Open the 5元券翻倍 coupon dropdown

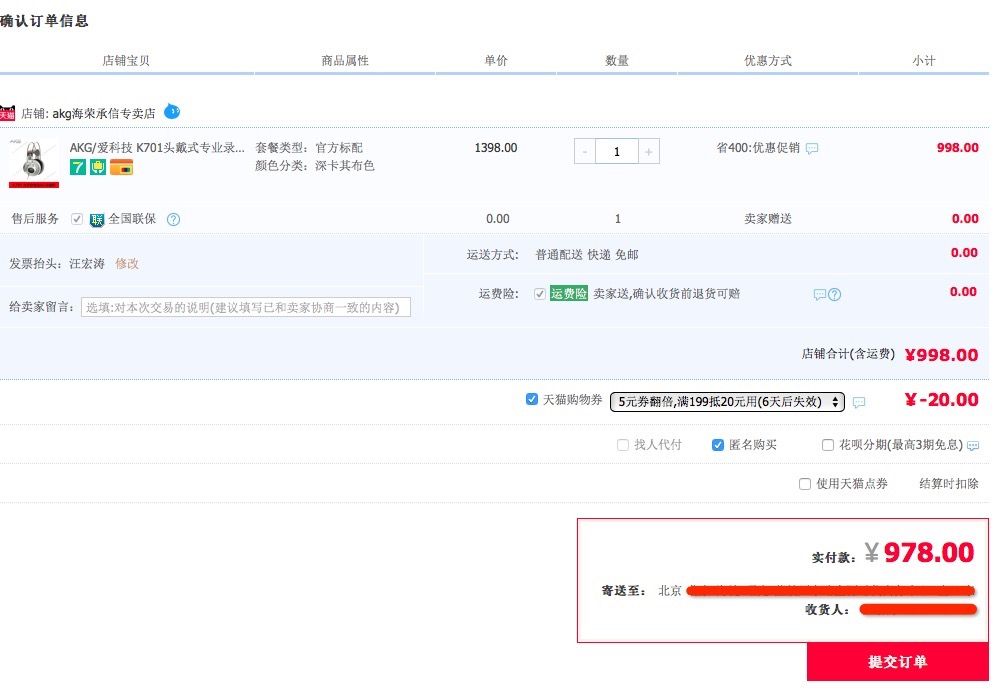tap(727, 401)
